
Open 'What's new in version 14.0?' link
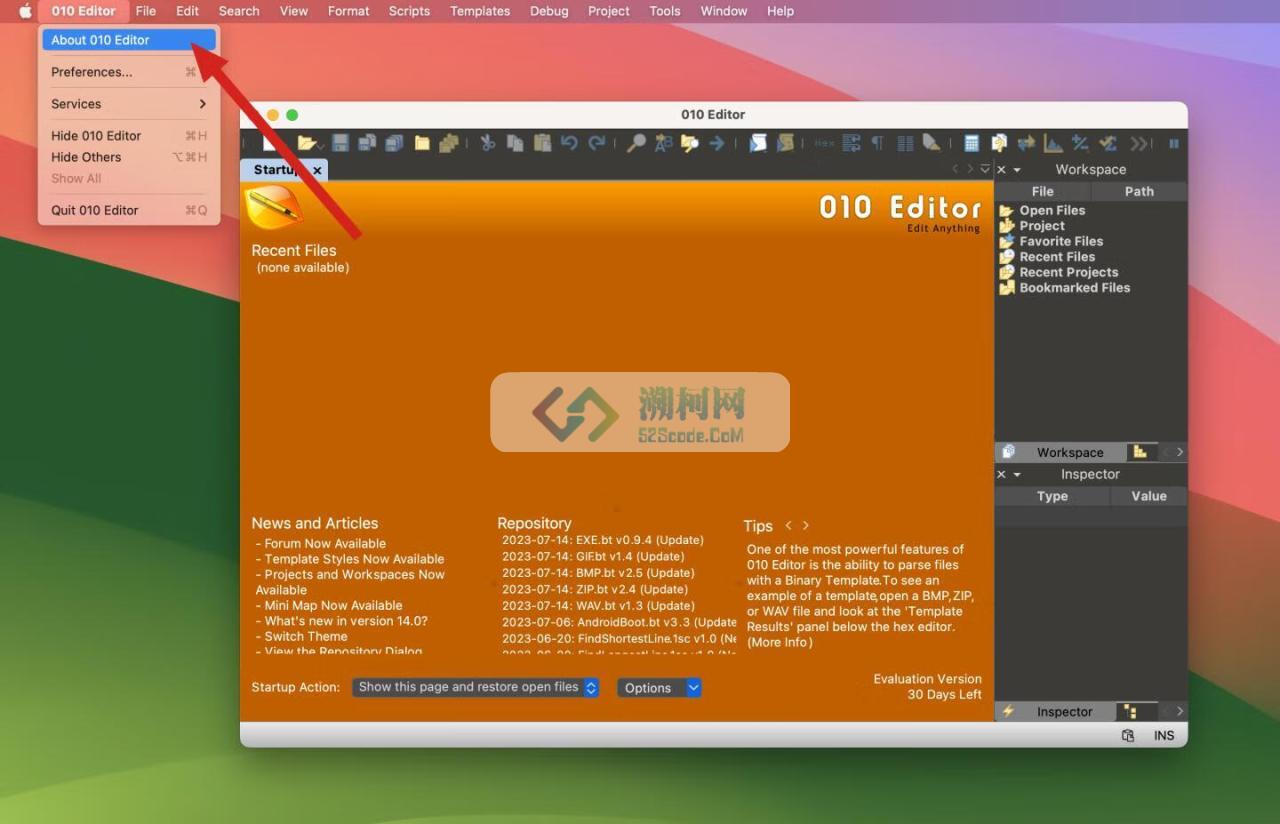(346, 621)
